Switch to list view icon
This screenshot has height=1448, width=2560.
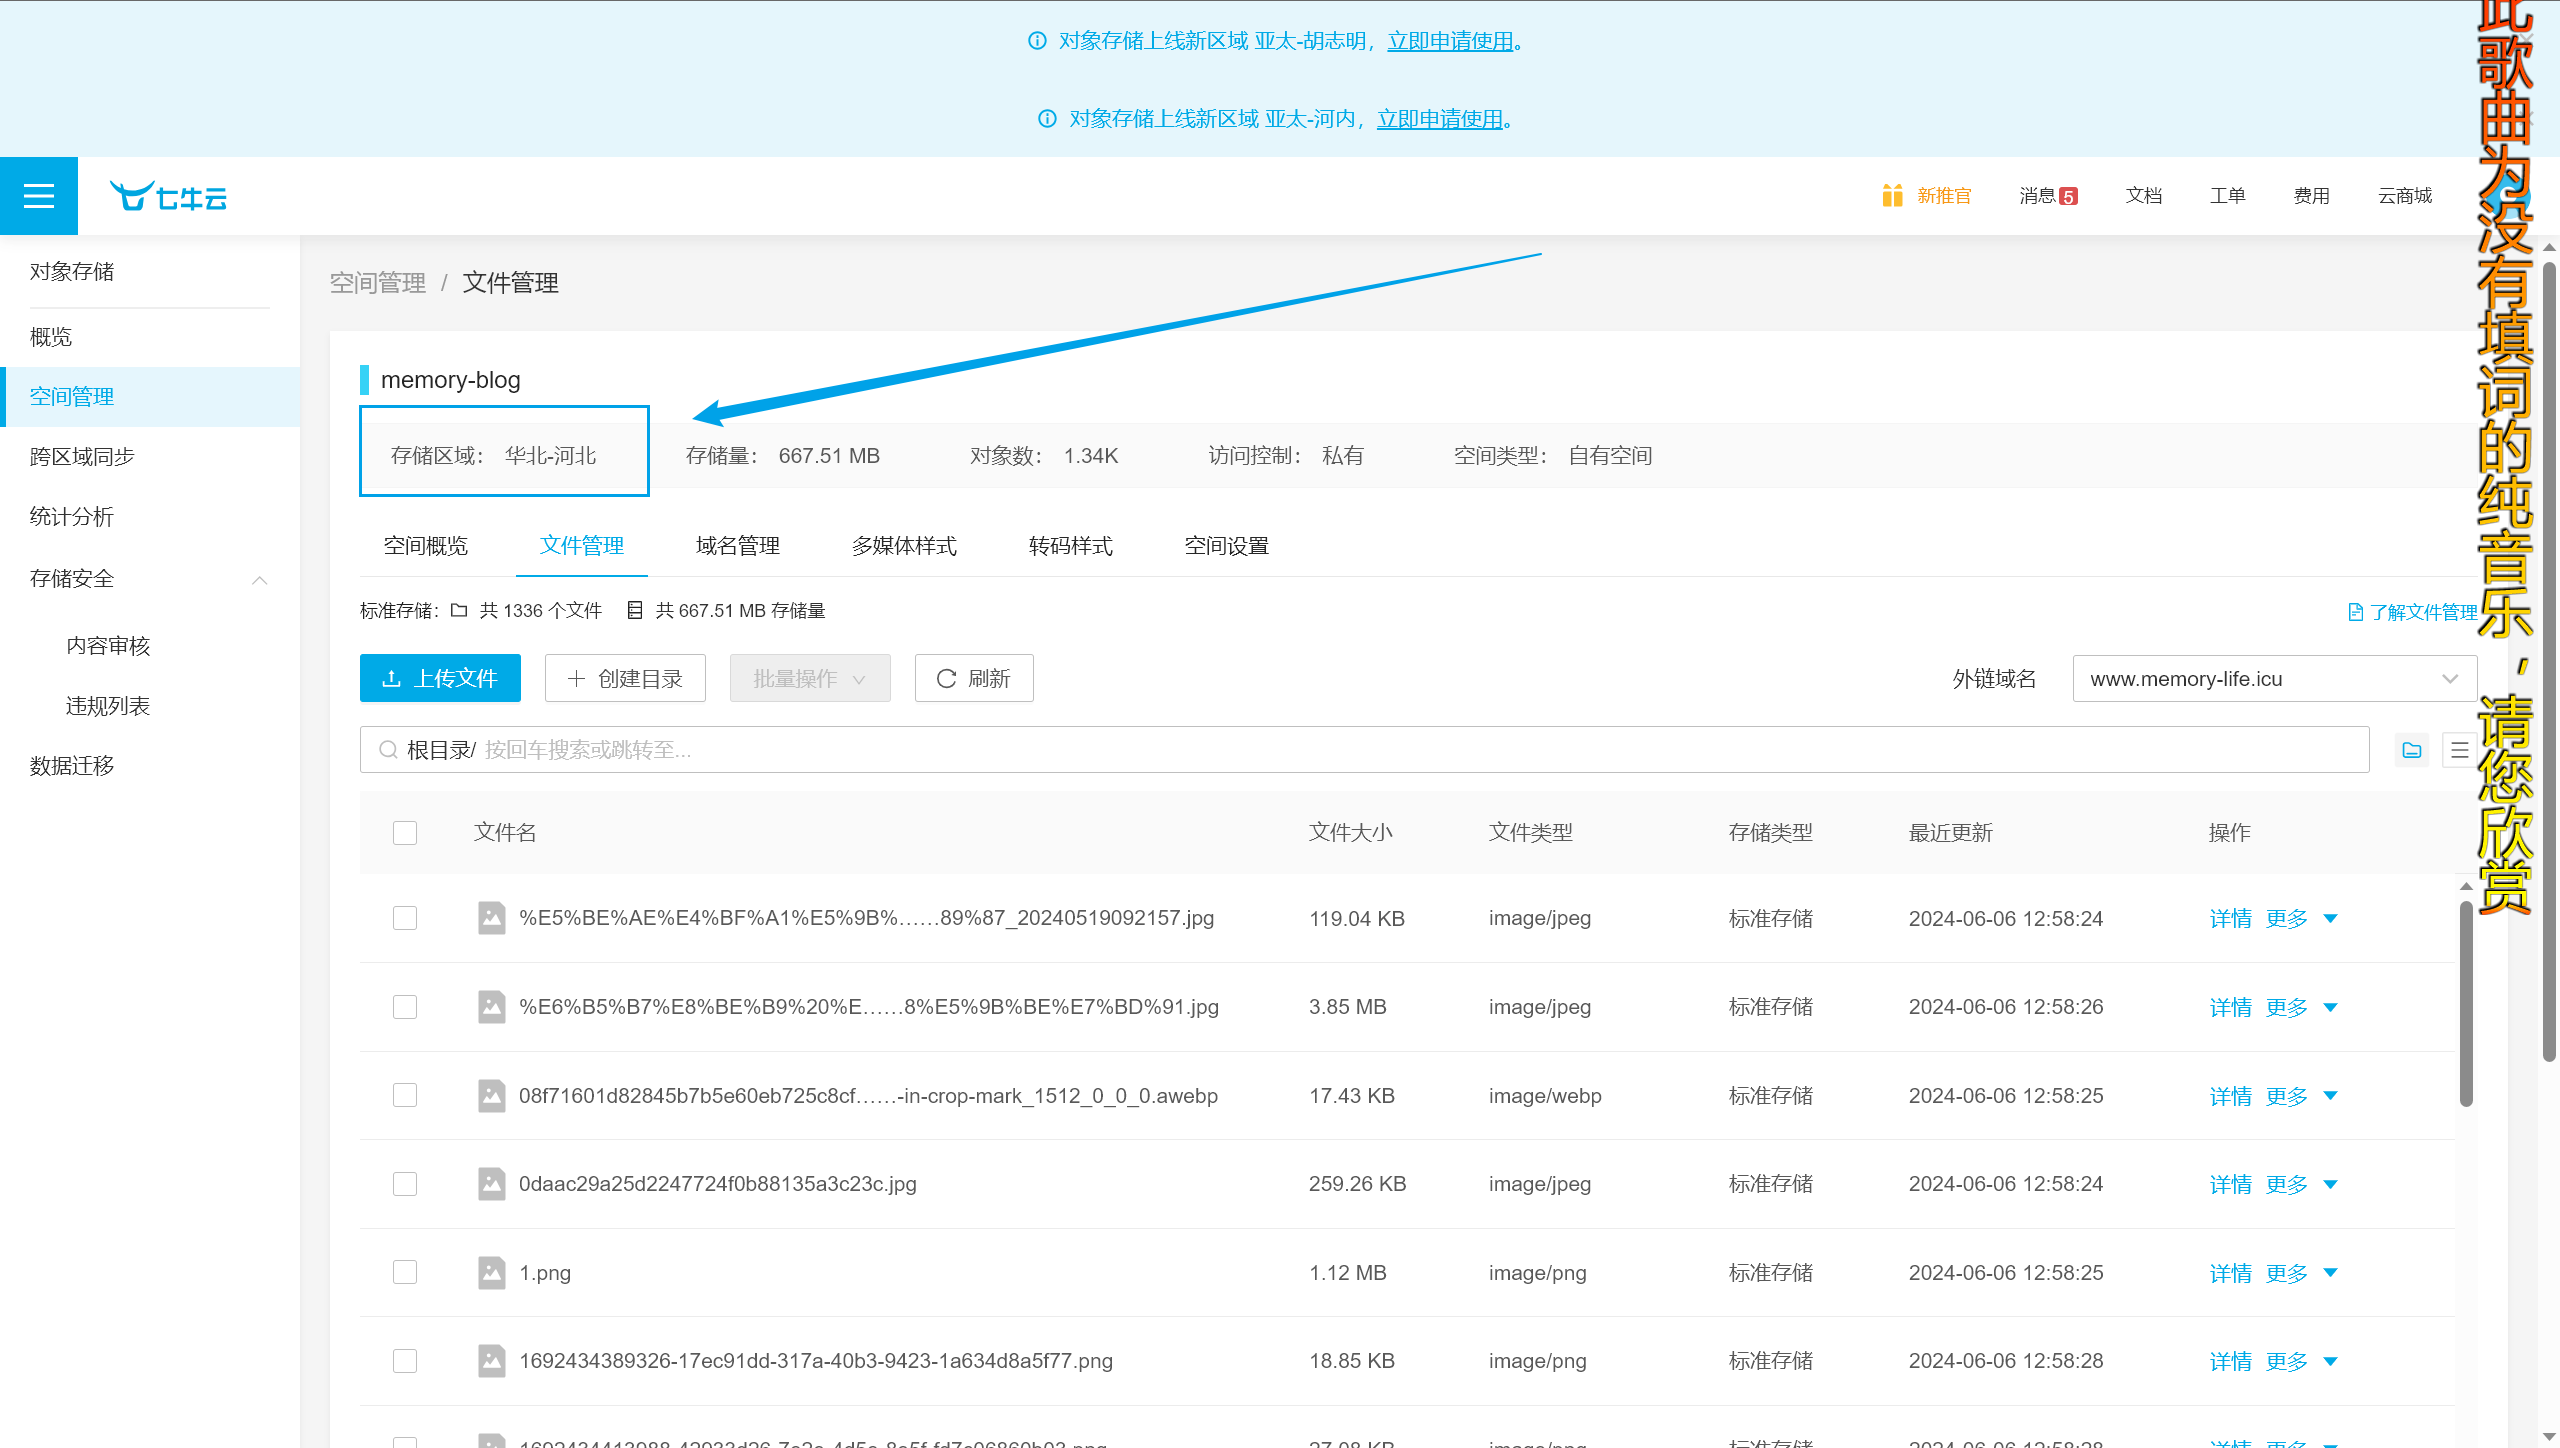click(2459, 750)
